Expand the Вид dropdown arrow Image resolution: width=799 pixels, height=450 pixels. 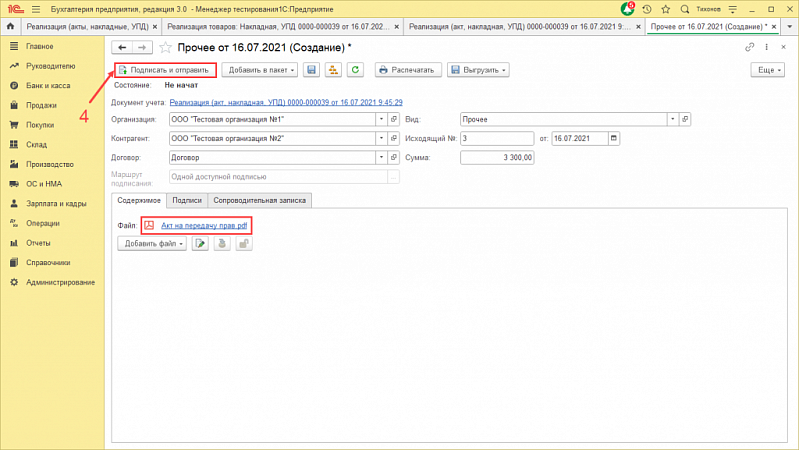click(x=673, y=119)
